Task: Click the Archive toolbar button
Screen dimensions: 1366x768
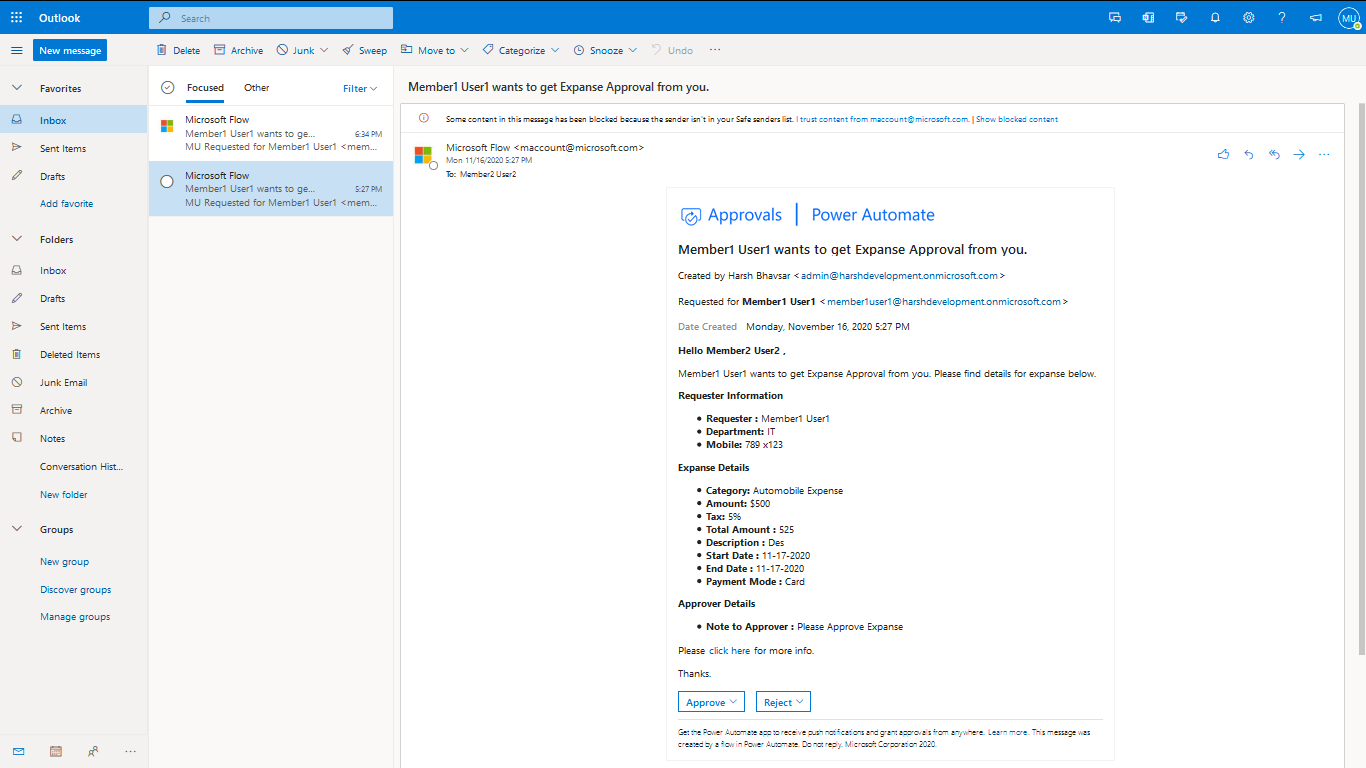Action: click(238, 50)
